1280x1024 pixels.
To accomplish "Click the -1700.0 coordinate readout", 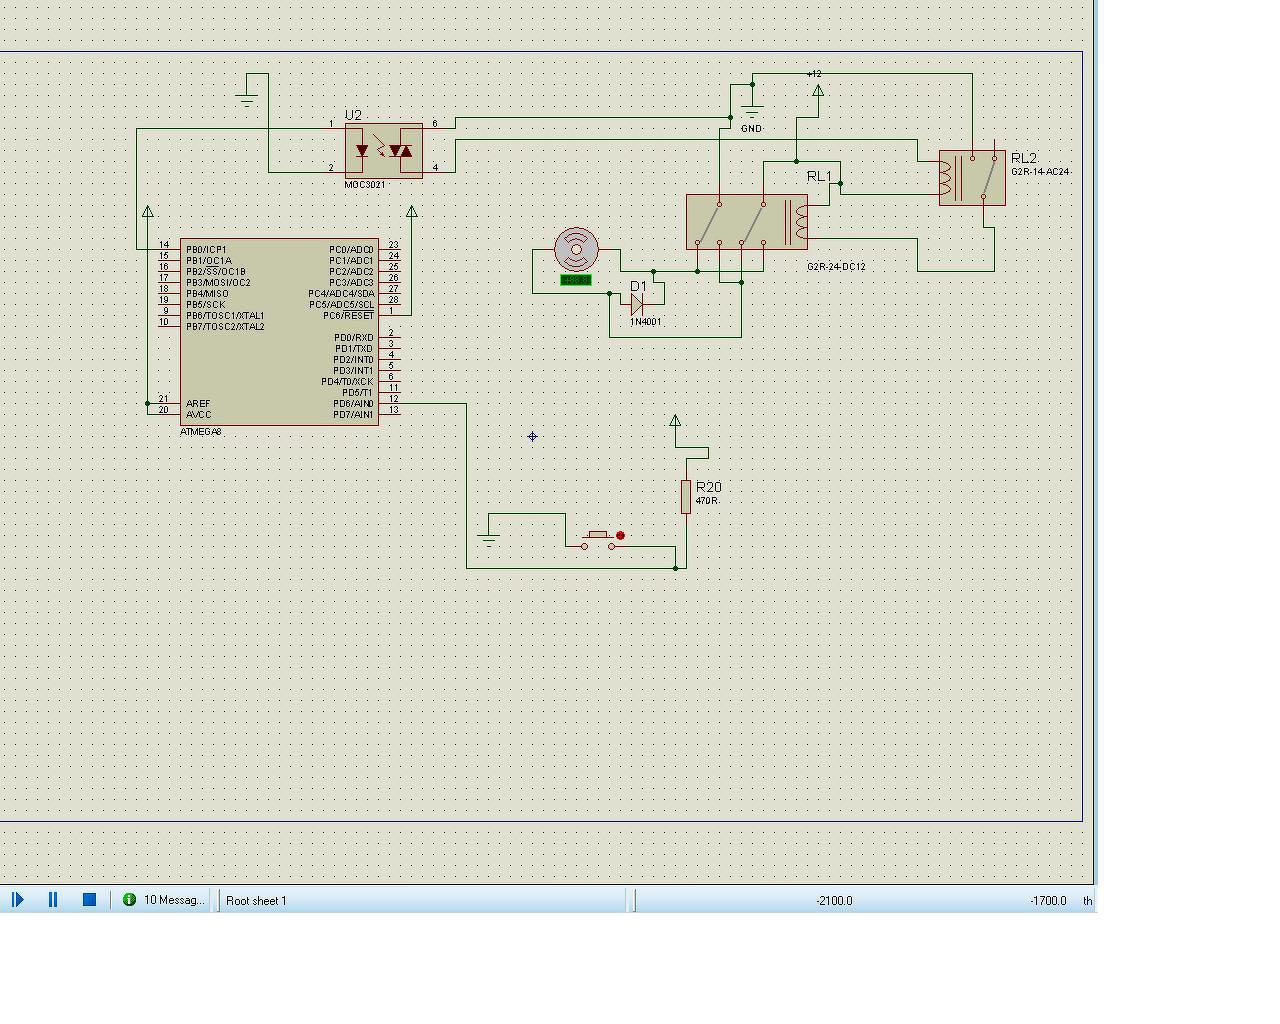I will [x=1048, y=901].
